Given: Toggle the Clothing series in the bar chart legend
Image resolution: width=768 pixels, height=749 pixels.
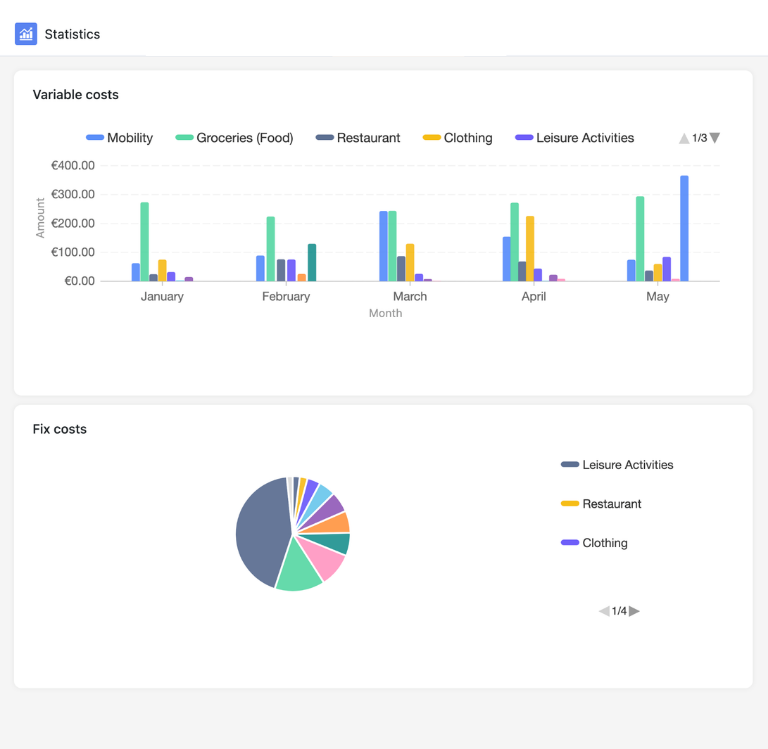Looking at the screenshot, I should [457, 138].
